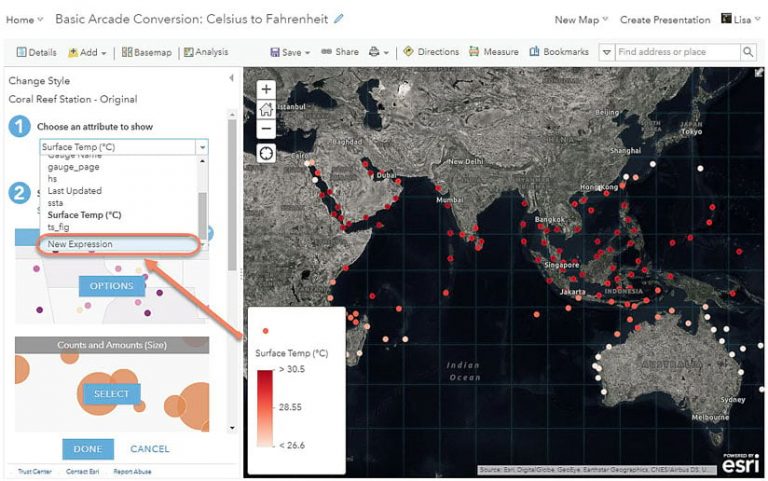
Task: Select Last Updated attribute
Action: (74, 191)
